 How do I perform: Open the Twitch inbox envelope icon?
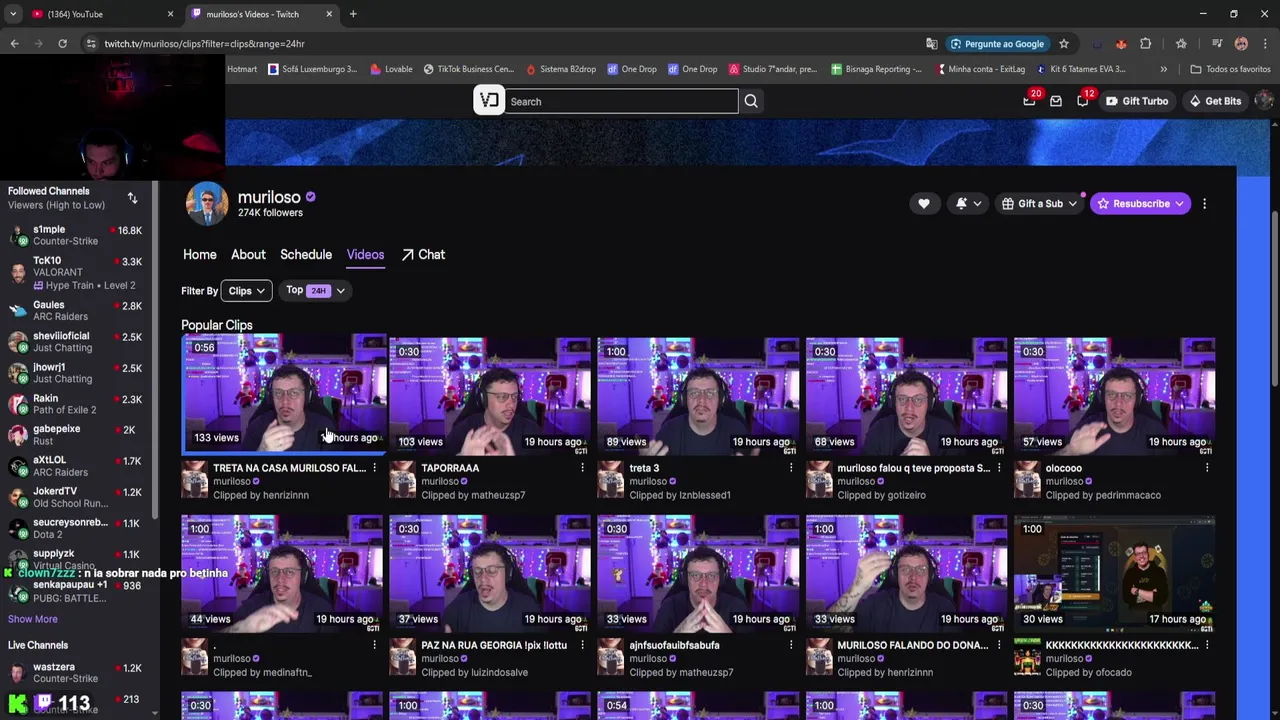1056,101
